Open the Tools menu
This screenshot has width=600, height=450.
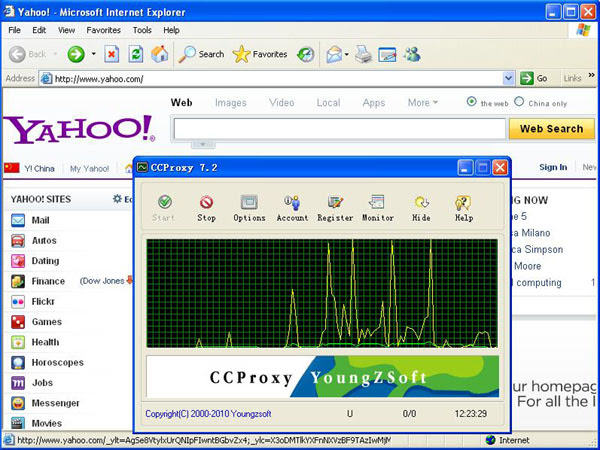pos(142,30)
